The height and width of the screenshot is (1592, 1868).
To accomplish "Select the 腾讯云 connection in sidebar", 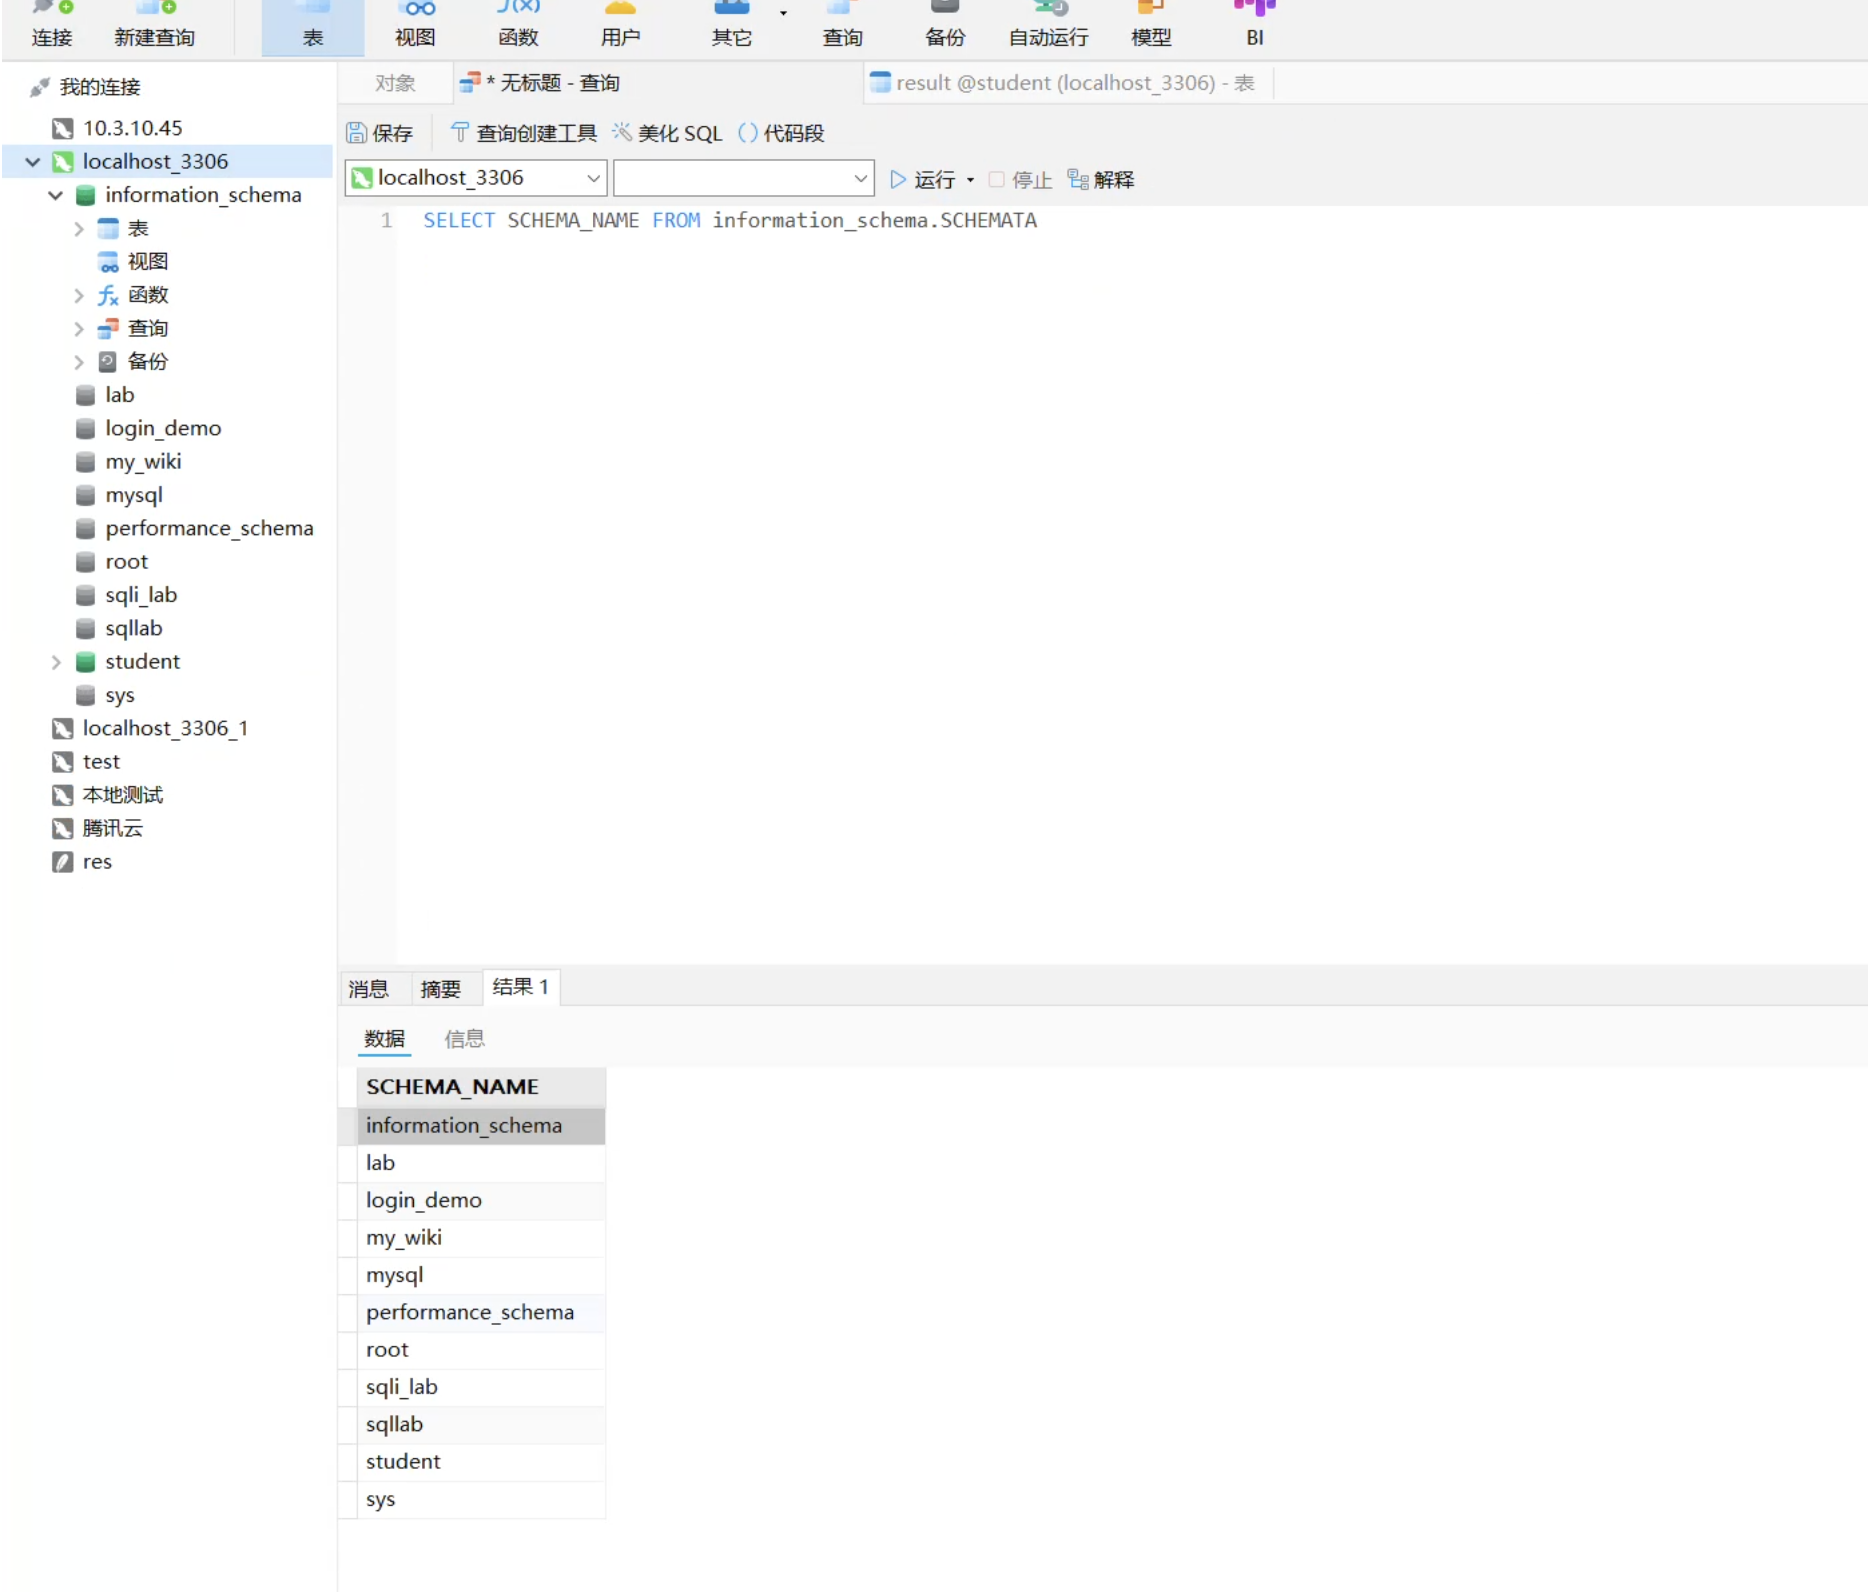I will point(112,828).
